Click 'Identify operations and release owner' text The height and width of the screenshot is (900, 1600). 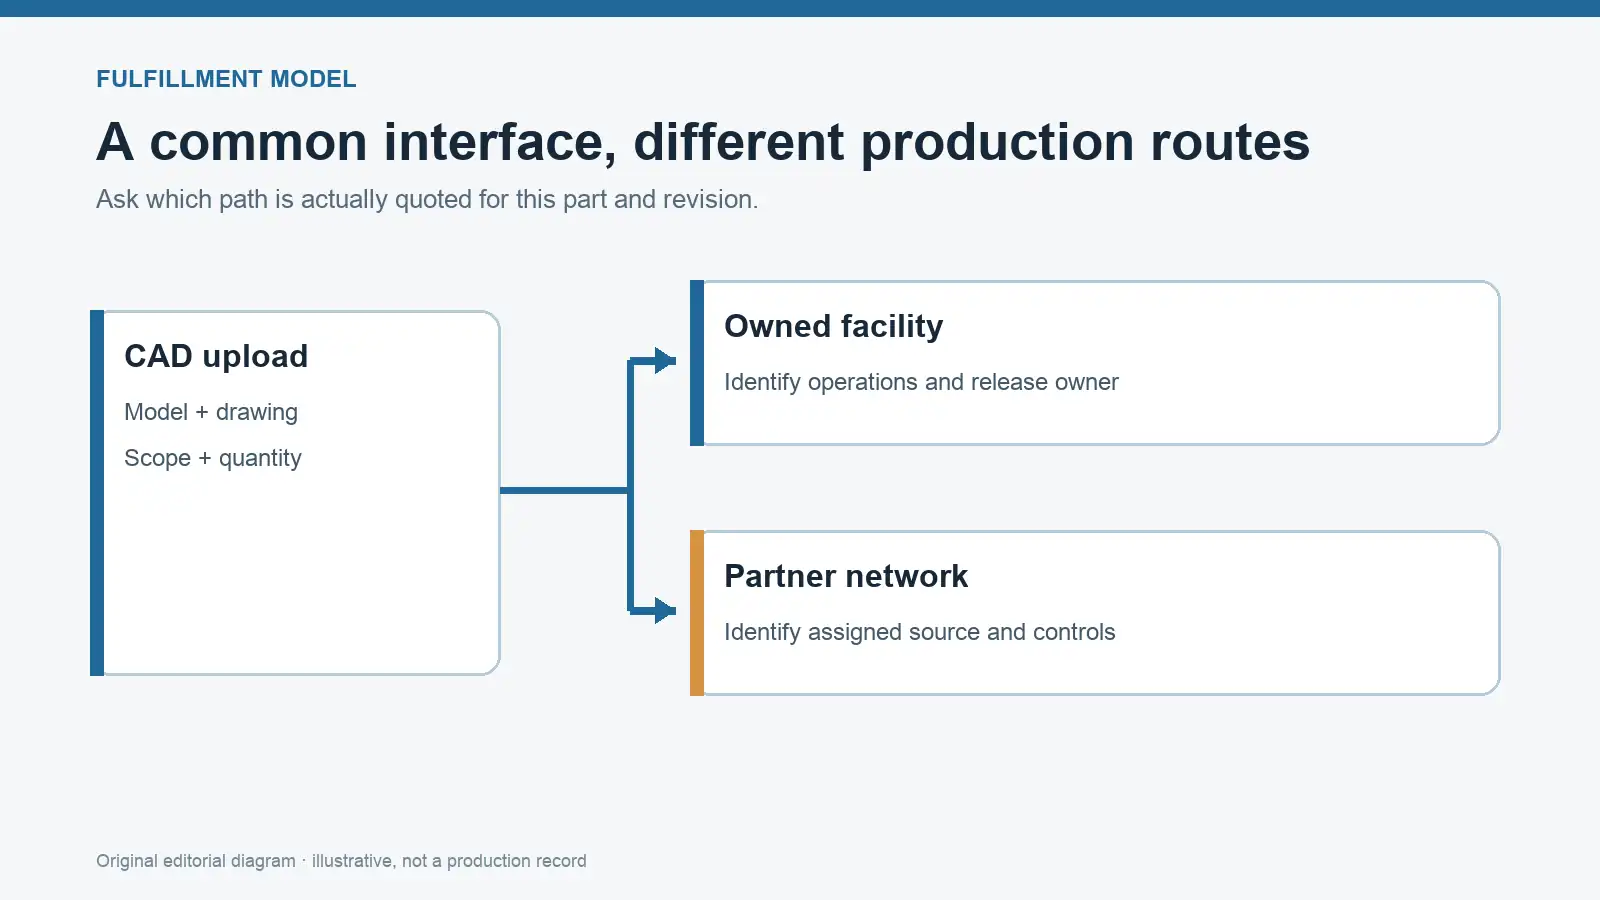point(921,382)
